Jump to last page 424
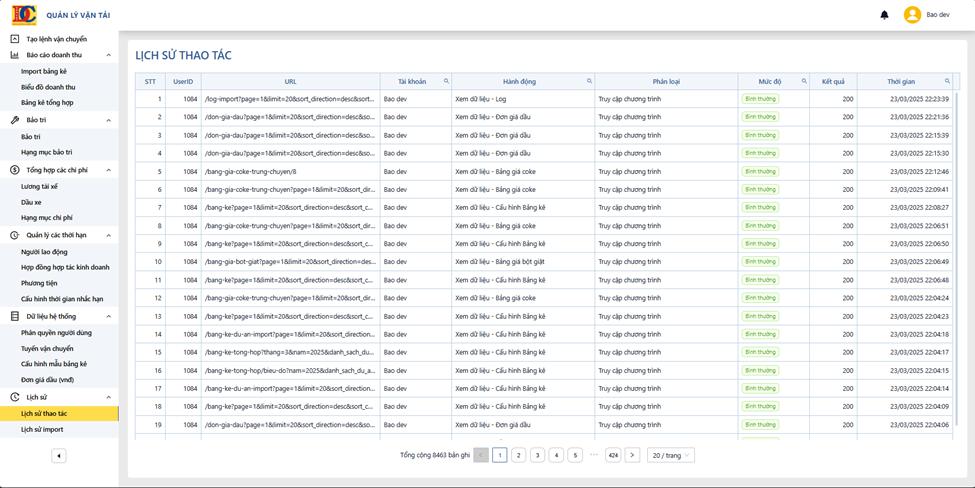Screen dimensions: 975x488 tap(613, 455)
